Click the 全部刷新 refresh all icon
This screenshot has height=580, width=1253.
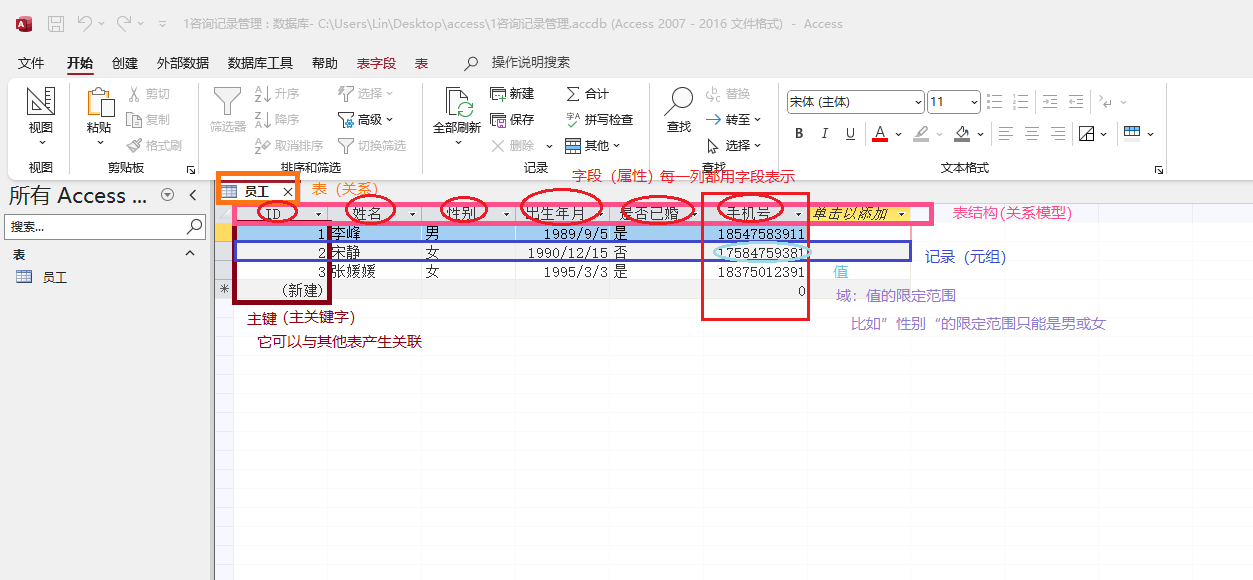[x=457, y=103]
